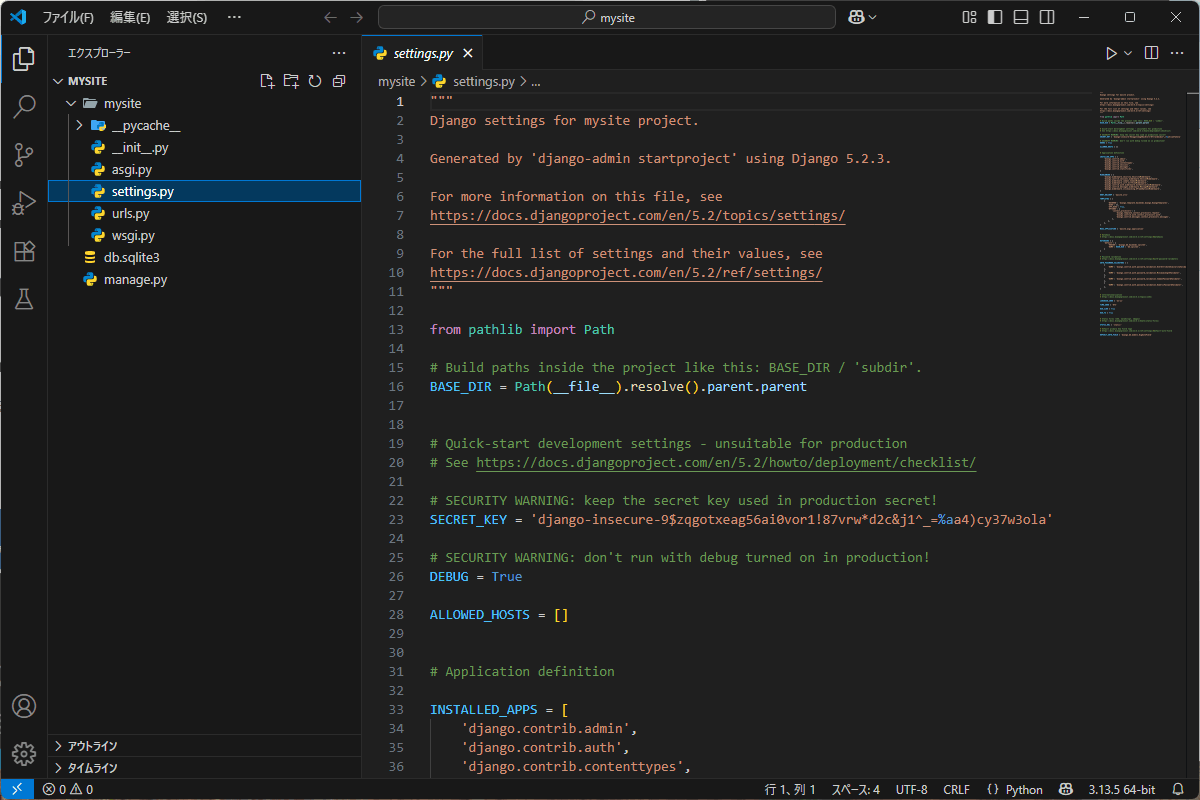The image size is (1200, 800).
Task: Collapse the mysite folder
Action: coord(70,103)
